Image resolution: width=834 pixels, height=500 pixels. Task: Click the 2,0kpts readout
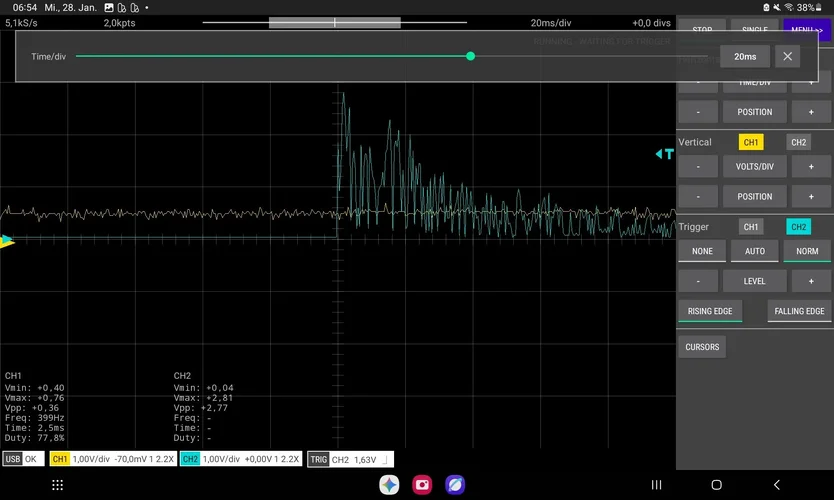pyautogui.click(x=119, y=23)
